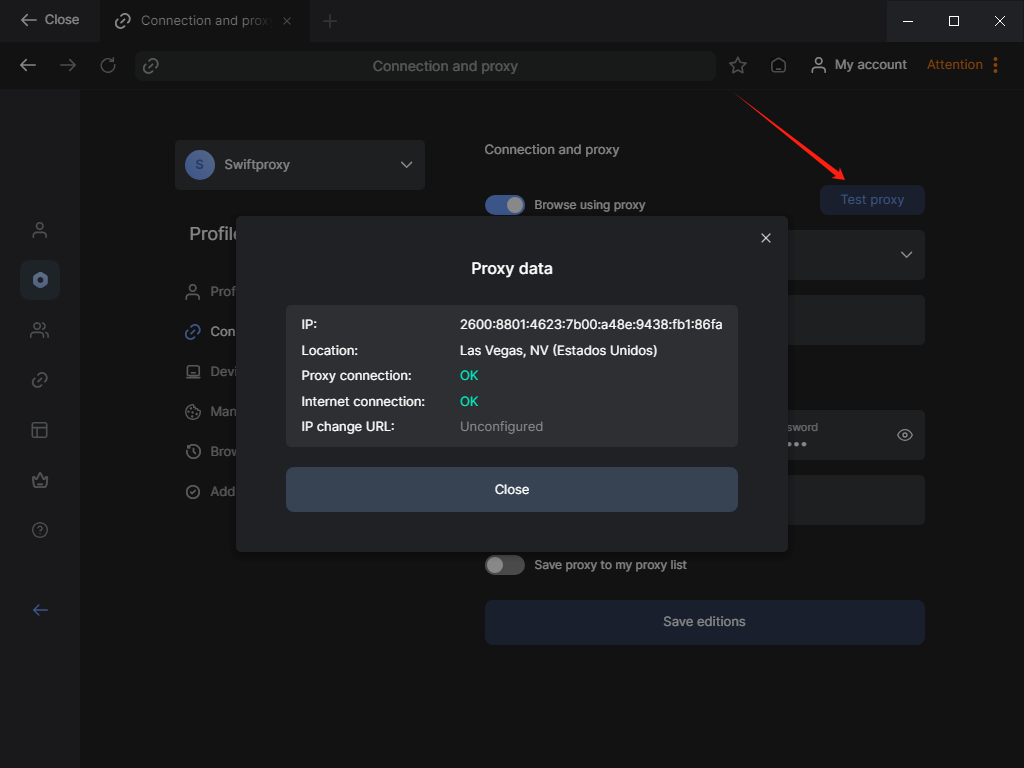Open the layout panel sidebar icon
Viewport: 1024px width, 768px height.
[x=40, y=430]
